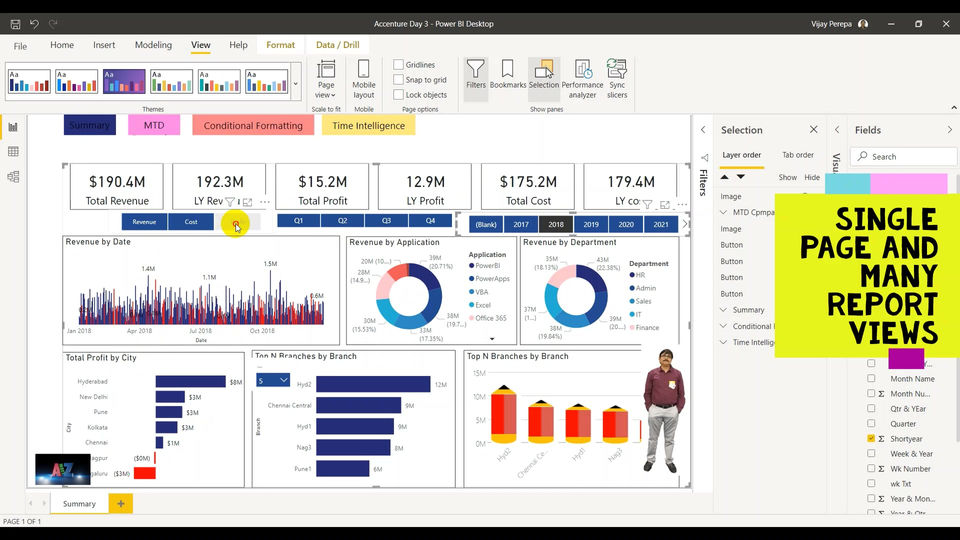Viewport: 960px width, 540px height.
Task: Check the Month Name field
Action: click(871, 378)
